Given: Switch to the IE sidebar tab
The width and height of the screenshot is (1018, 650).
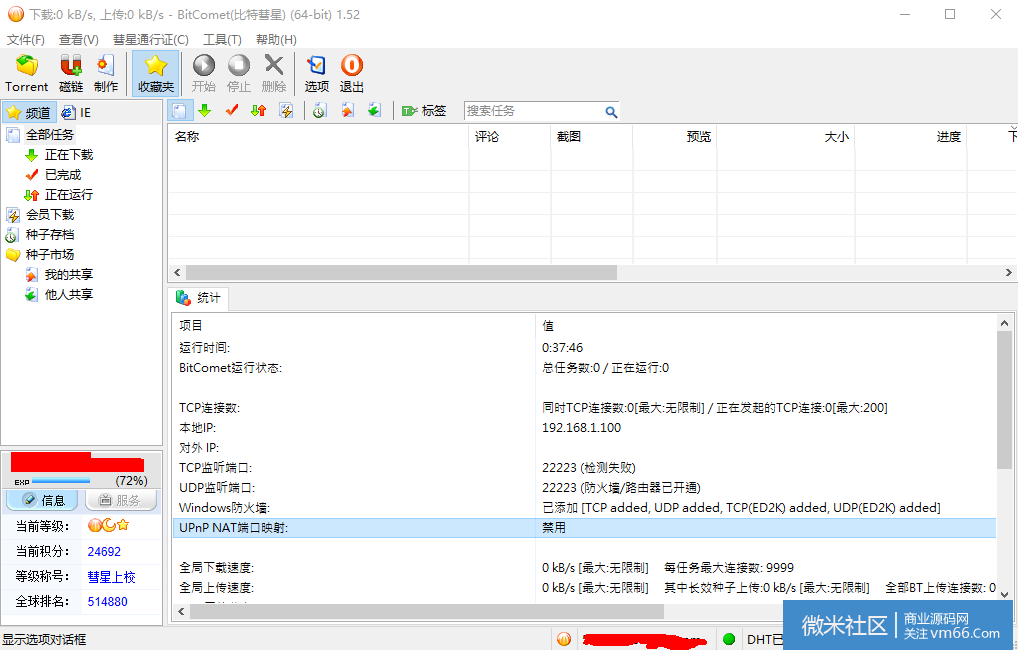Looking at the screenshot, I should tap(77, 112).
